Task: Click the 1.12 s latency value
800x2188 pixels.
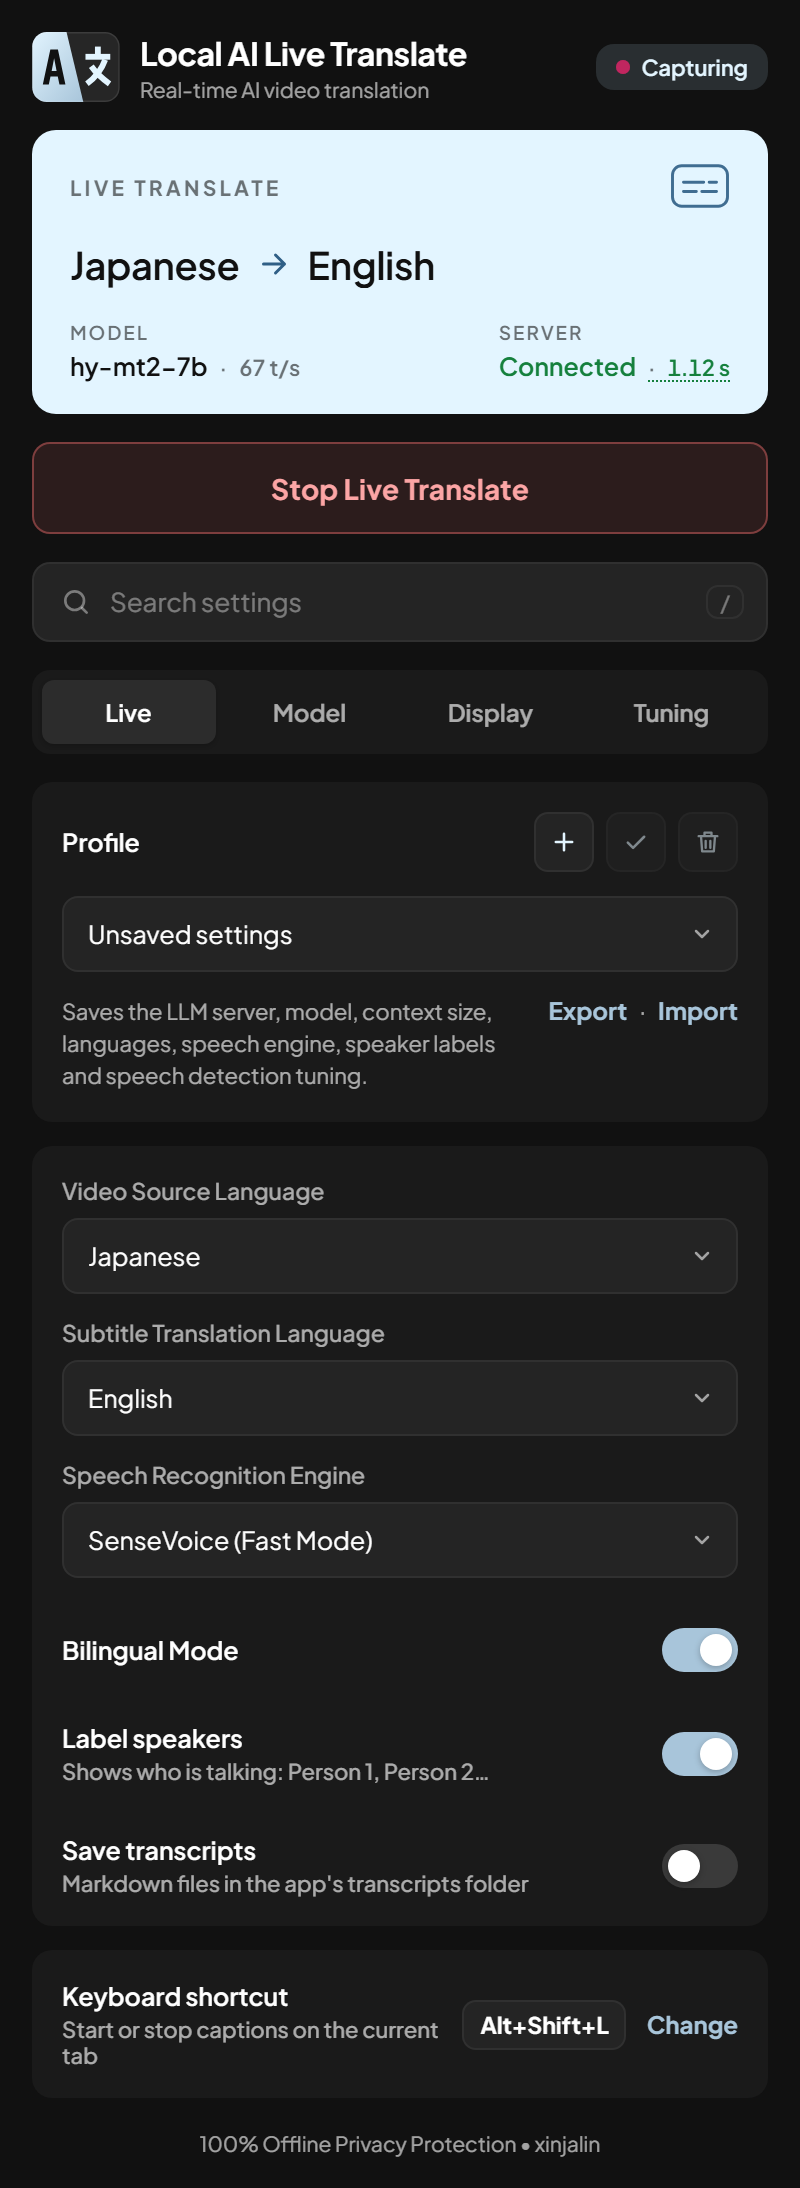Action: pyautogui.click(x=698, y=368)
